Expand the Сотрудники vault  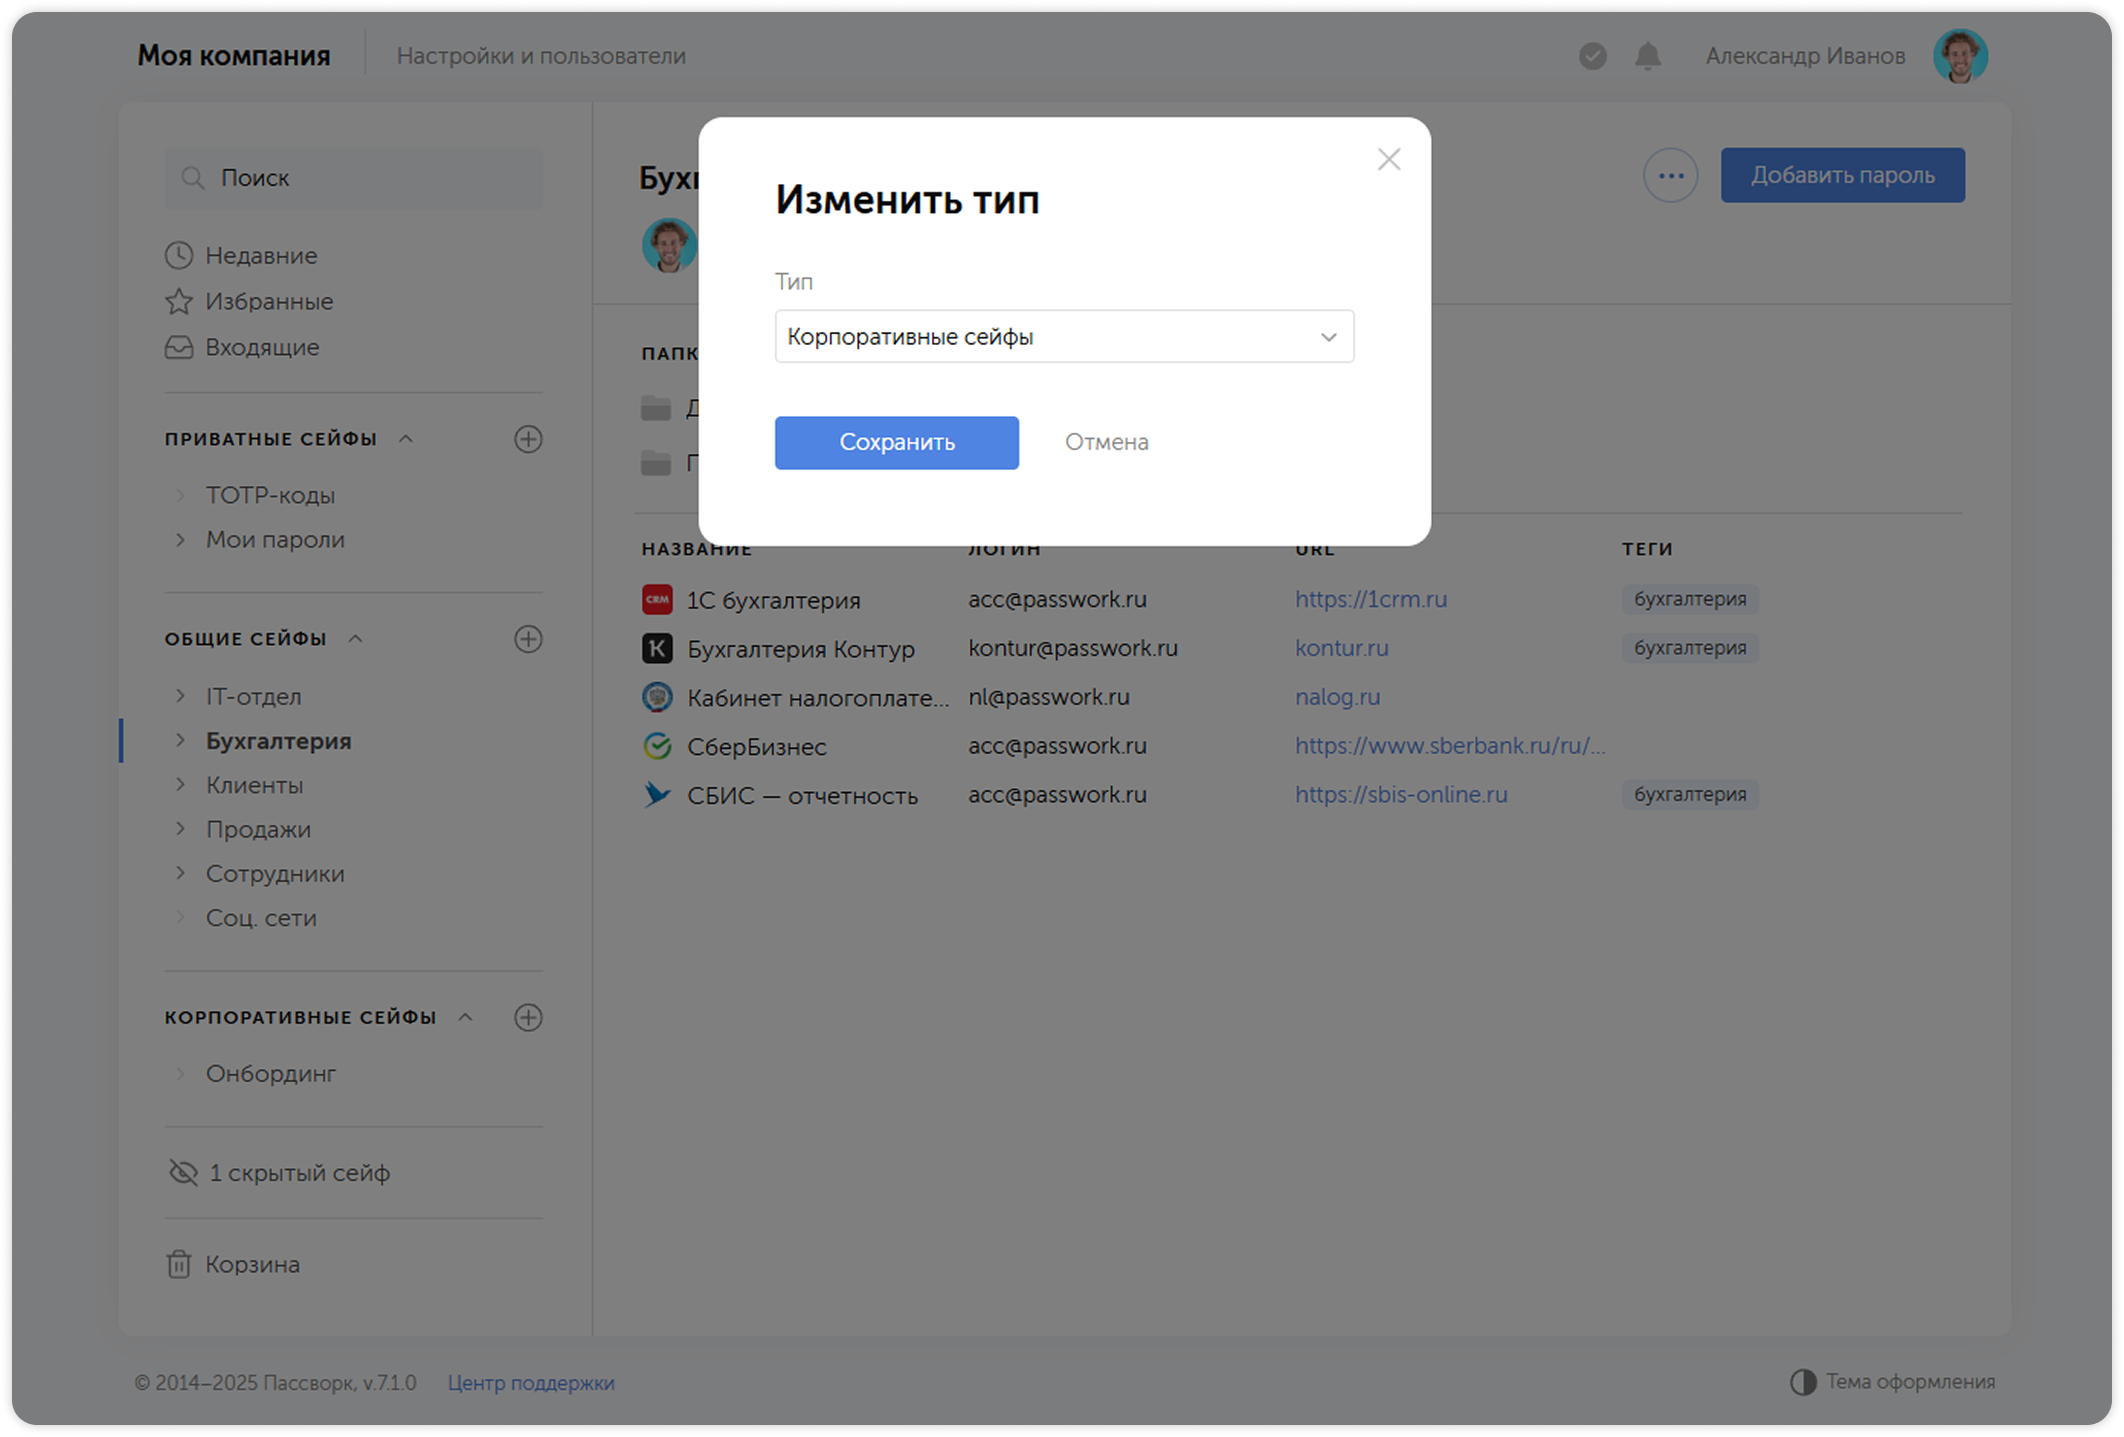pyautogui.click(x=180, y=873)
